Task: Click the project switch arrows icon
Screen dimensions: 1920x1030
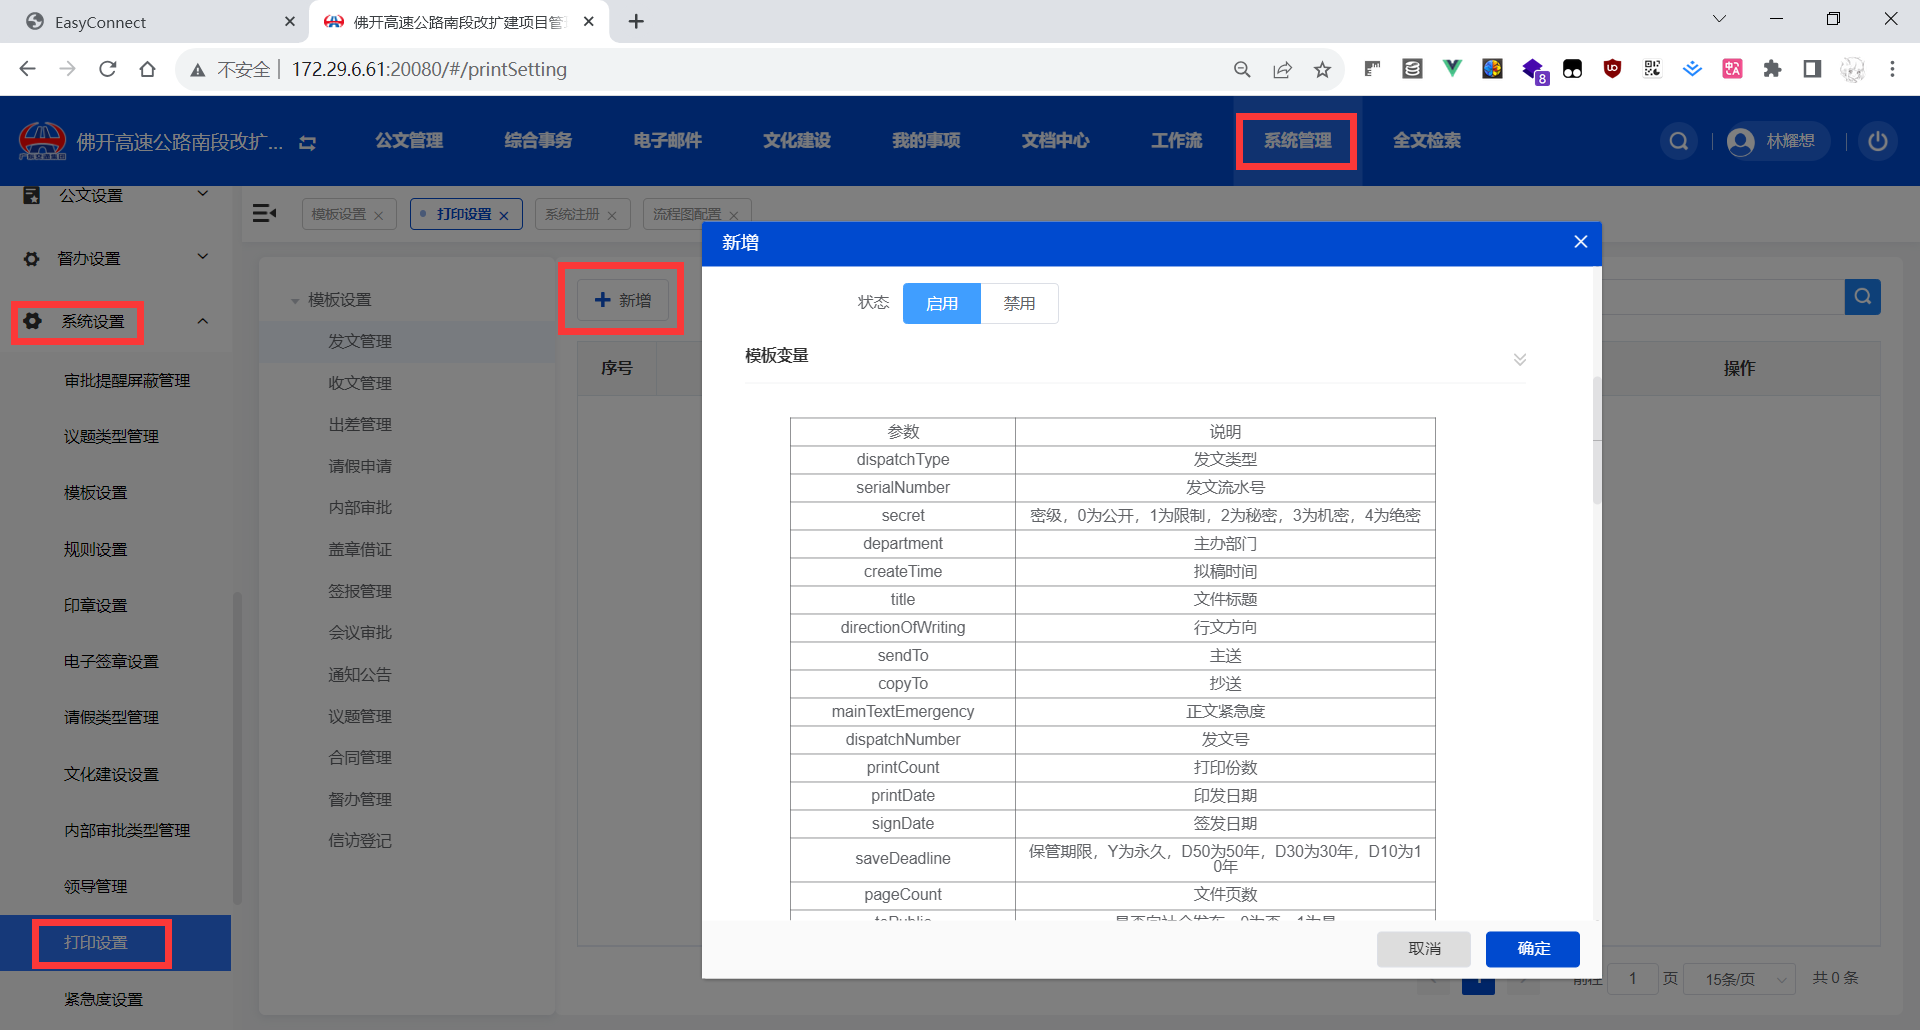Action: 308,143
